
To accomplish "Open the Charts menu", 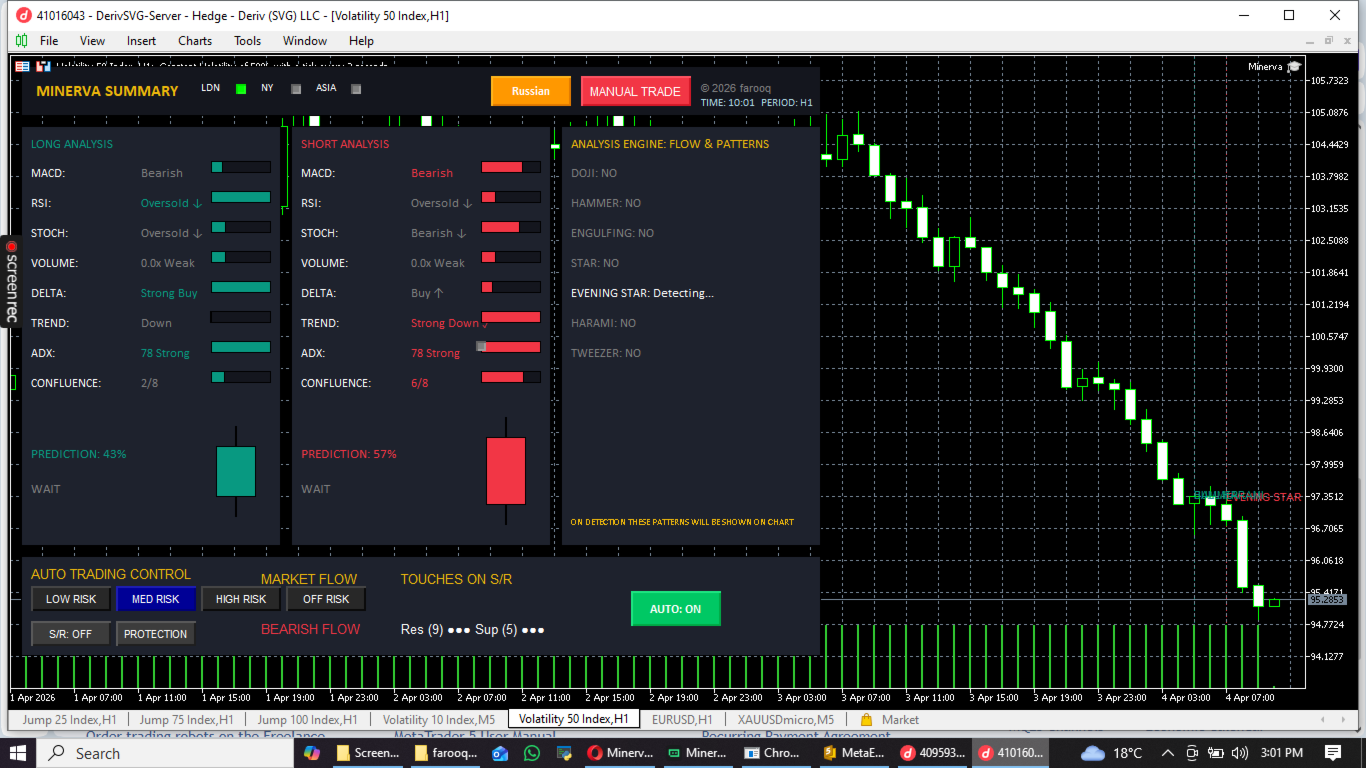I will (x=195, y=41).
